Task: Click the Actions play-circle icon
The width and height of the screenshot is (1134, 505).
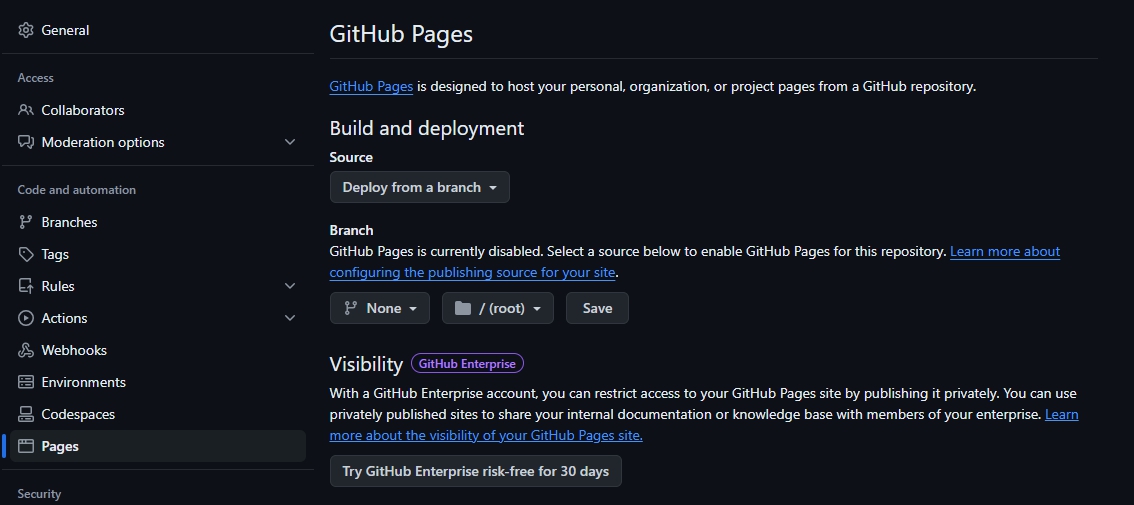Action: 26,318
